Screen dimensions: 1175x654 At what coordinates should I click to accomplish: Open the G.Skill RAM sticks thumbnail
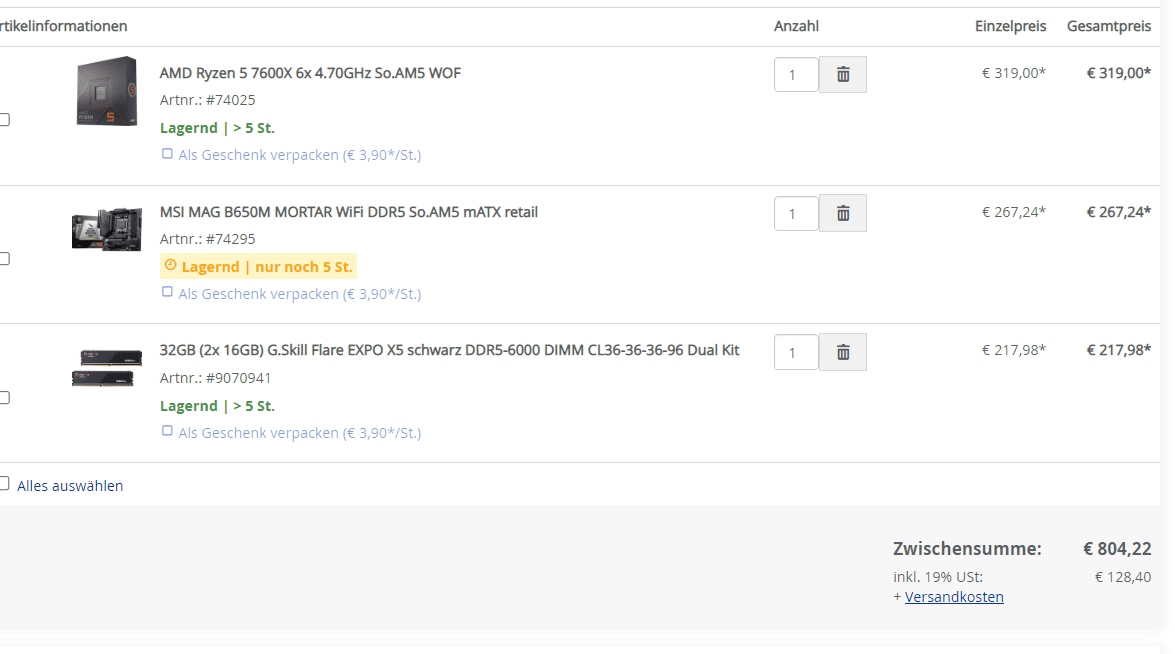coord(106,367)
